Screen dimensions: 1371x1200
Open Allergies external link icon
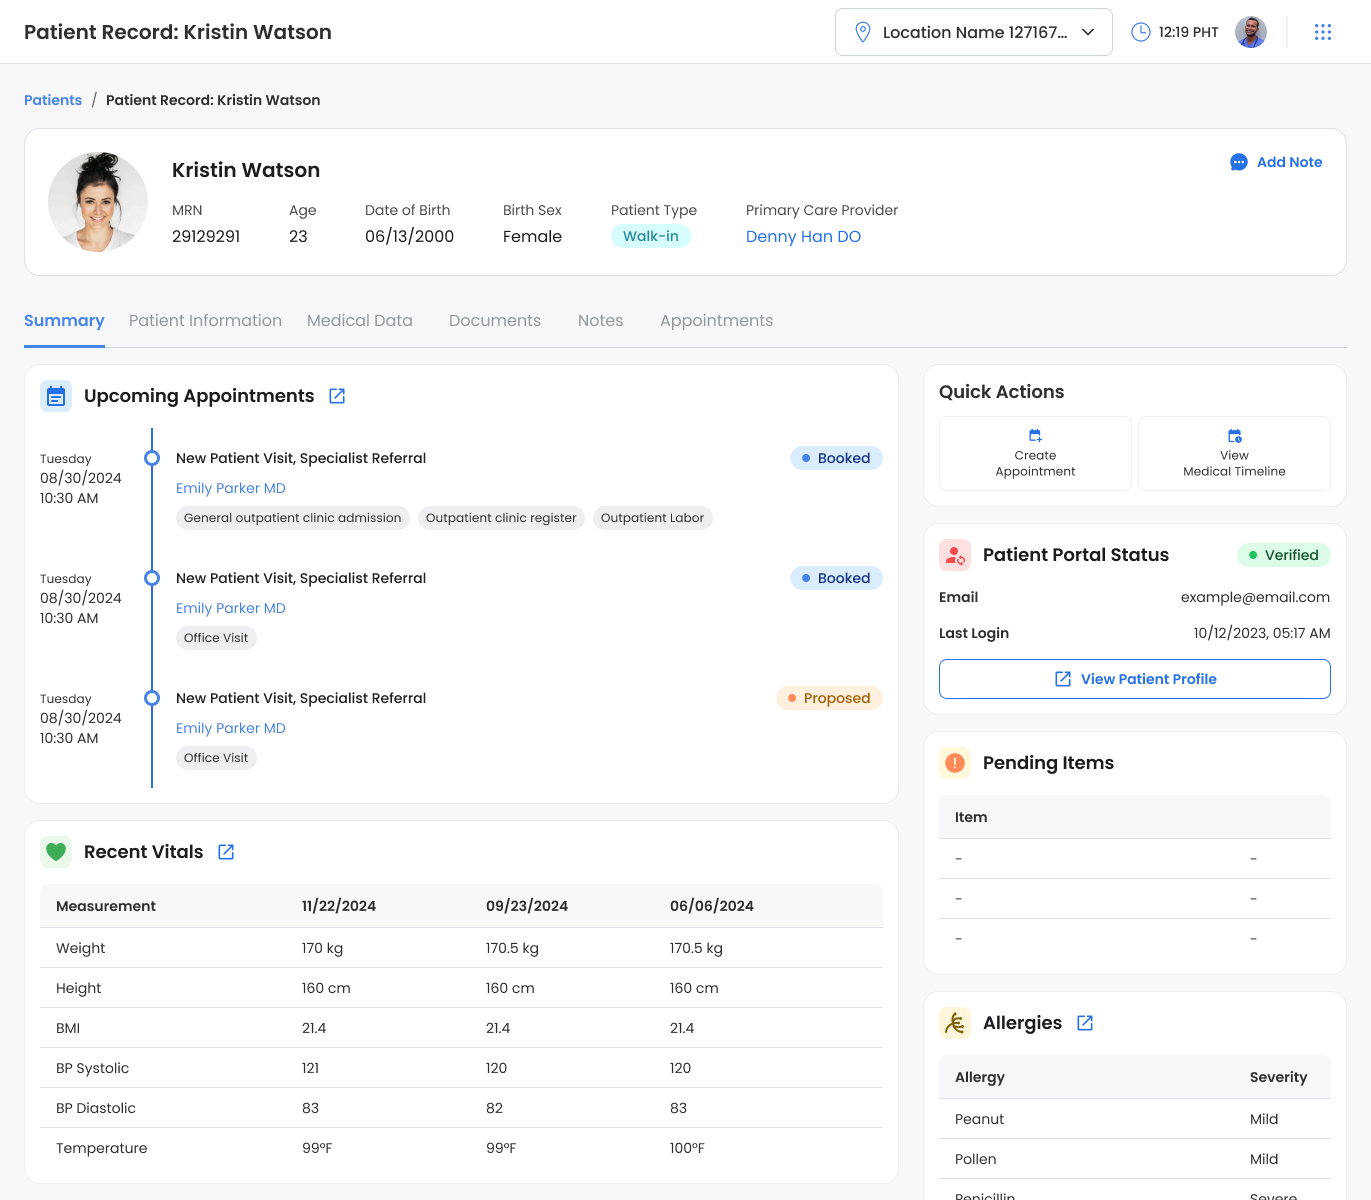(1085, 1023)
